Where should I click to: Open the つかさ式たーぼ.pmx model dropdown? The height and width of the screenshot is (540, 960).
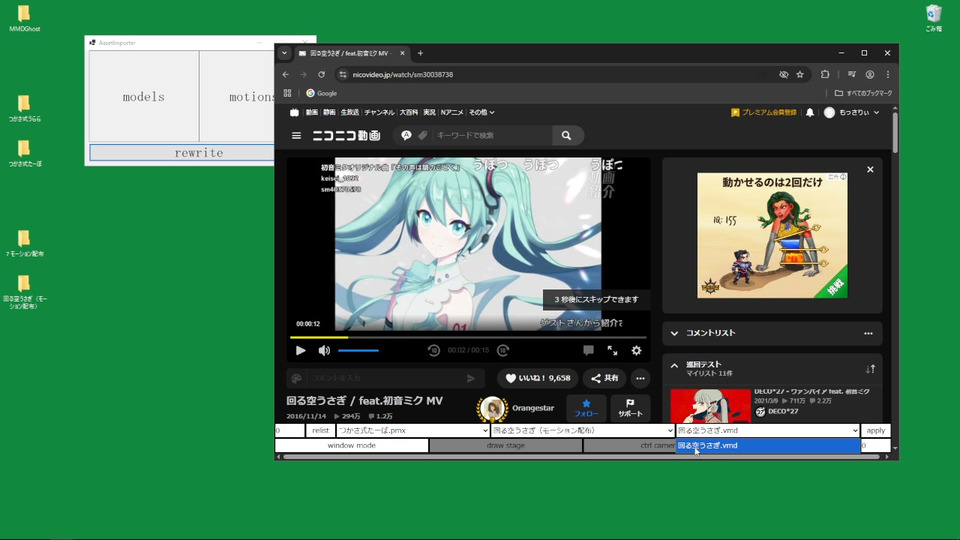[413, 430]
